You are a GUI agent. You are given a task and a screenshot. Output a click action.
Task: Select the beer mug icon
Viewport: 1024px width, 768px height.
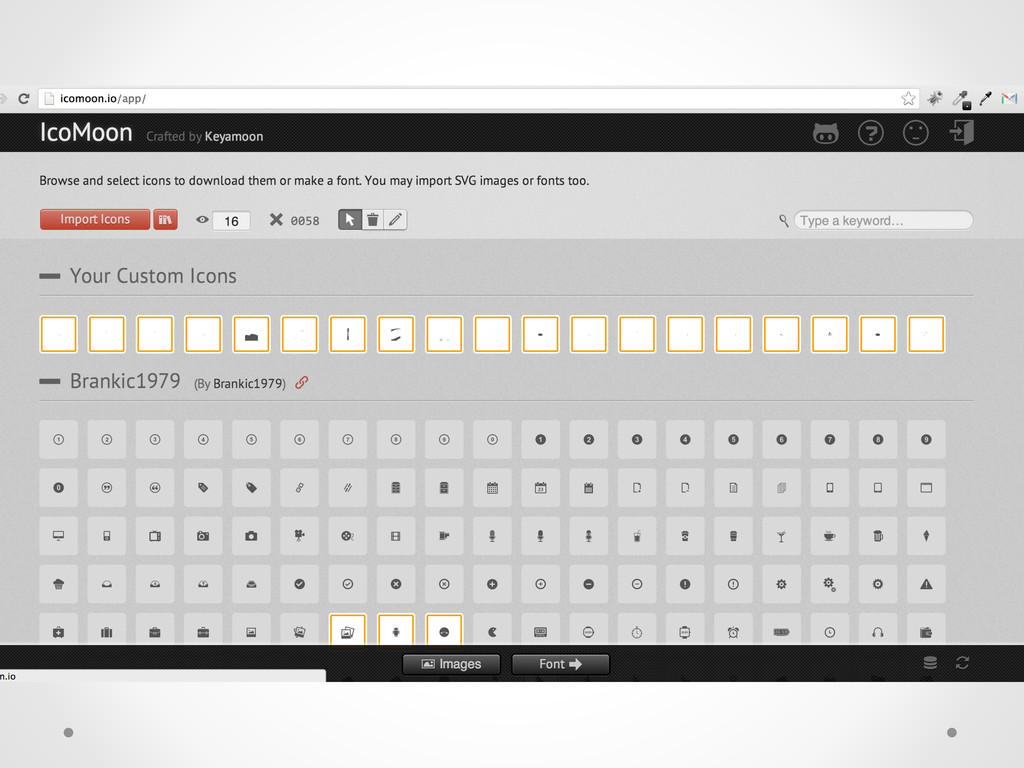tap(878, 536)
